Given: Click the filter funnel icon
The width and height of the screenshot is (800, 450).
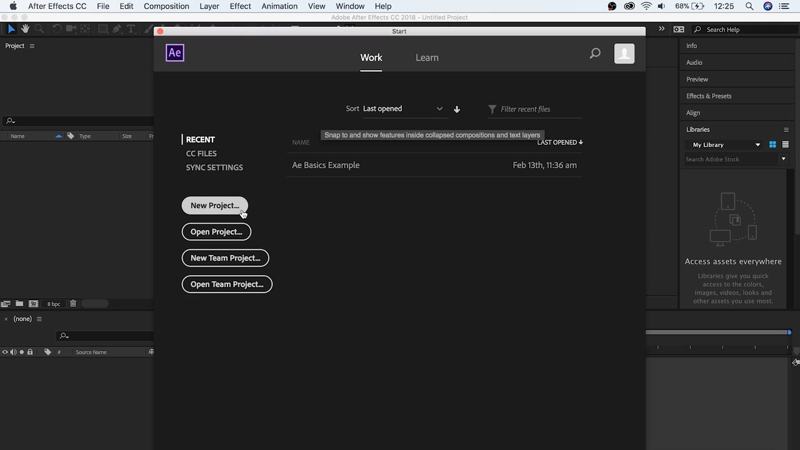Looking at the screenshot, I should pos(492,109).
